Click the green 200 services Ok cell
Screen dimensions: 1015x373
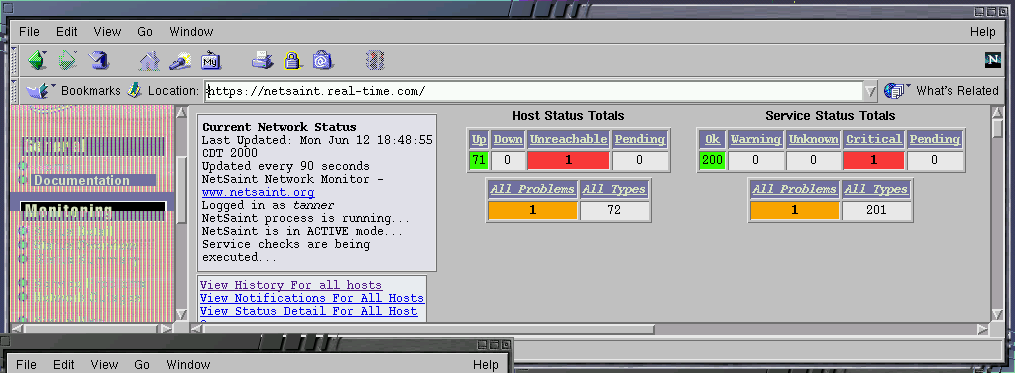coord(712,161)
